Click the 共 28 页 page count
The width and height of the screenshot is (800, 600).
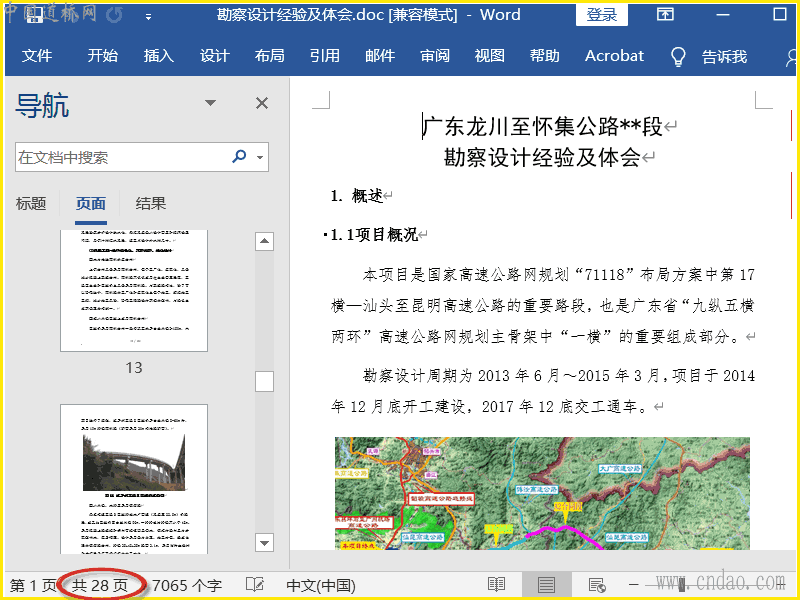[100, 585]
